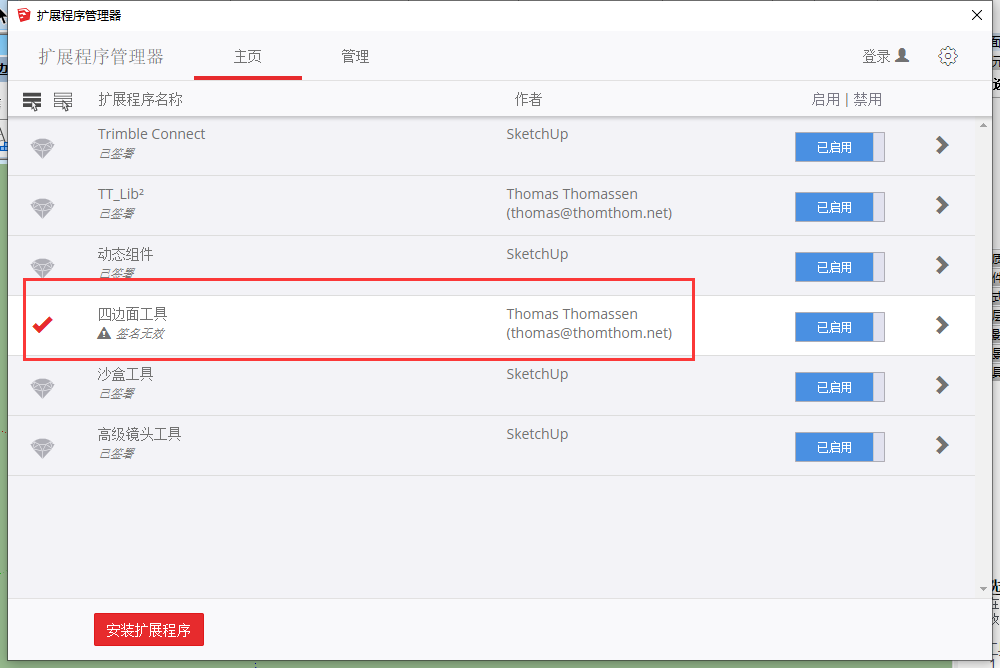Viewport: 1000px width, 668px height.
Task: Click the 作者 column header
Action: click(x=528, y=100)
